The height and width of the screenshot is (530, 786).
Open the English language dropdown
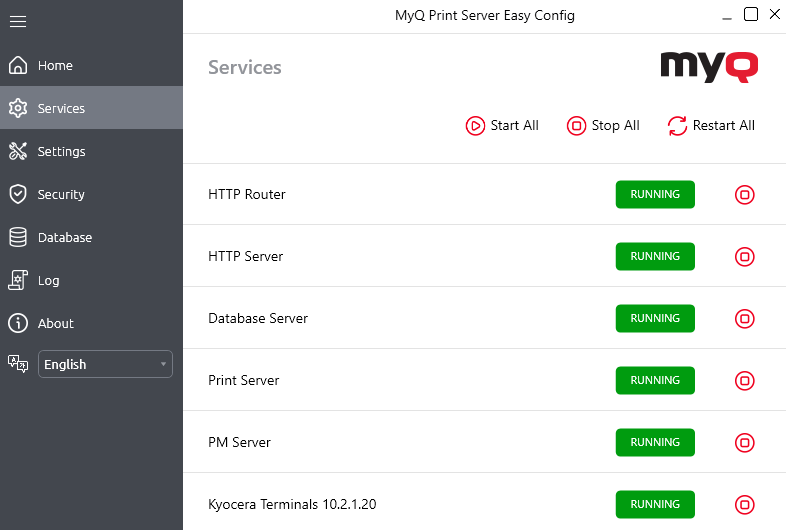click(105, 364)
